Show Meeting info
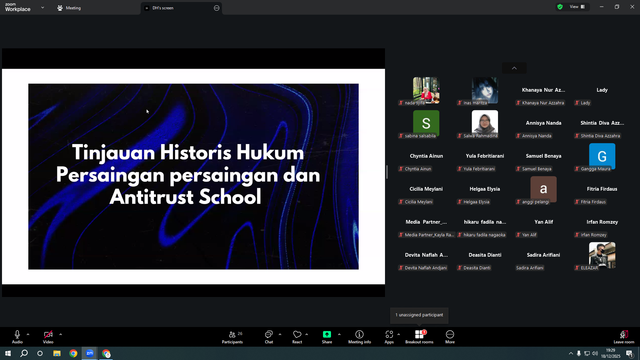Viewport: 640px width, 360px height. click(360, 337)
